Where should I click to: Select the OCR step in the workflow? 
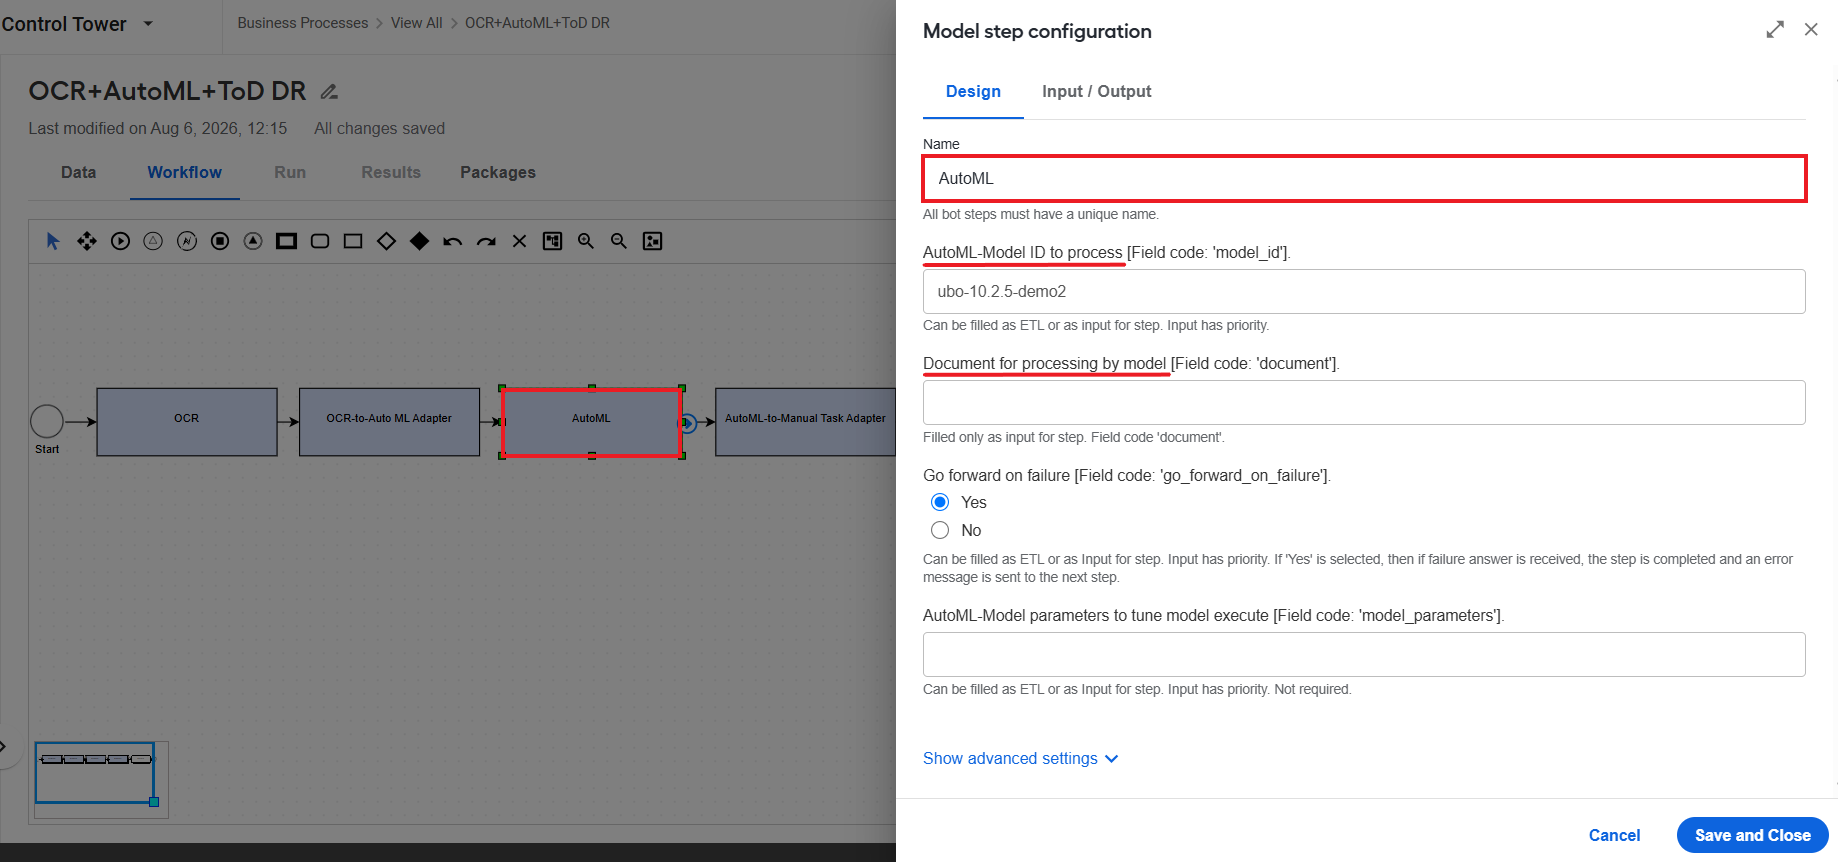click(x=187, y=422)
